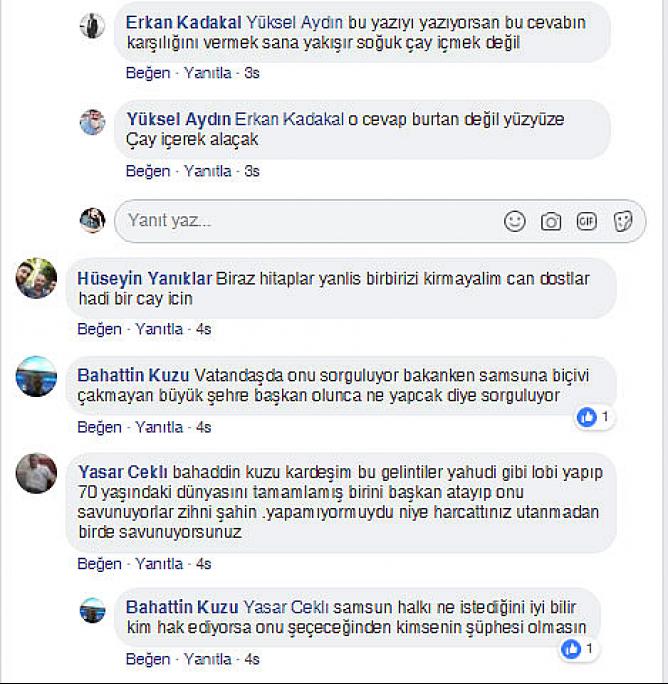Image resolution: width=668 pixels, height=684 pixels.
Task: Attach a photo using camera icon
Action: click(x=551, y=222)
